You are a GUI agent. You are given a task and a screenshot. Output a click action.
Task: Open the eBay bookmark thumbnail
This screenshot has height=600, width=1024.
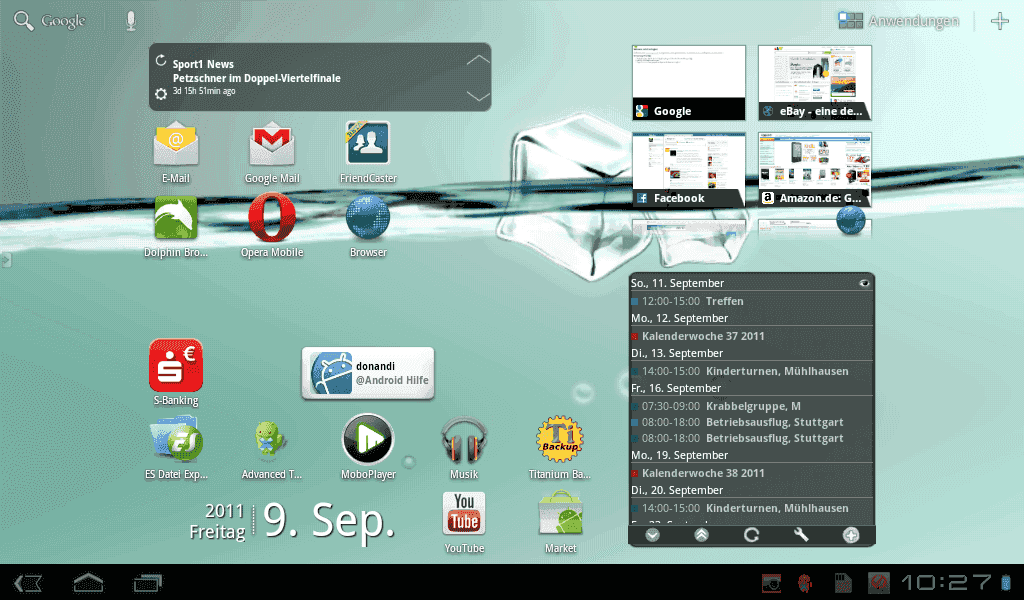click(x=815, y=82)
